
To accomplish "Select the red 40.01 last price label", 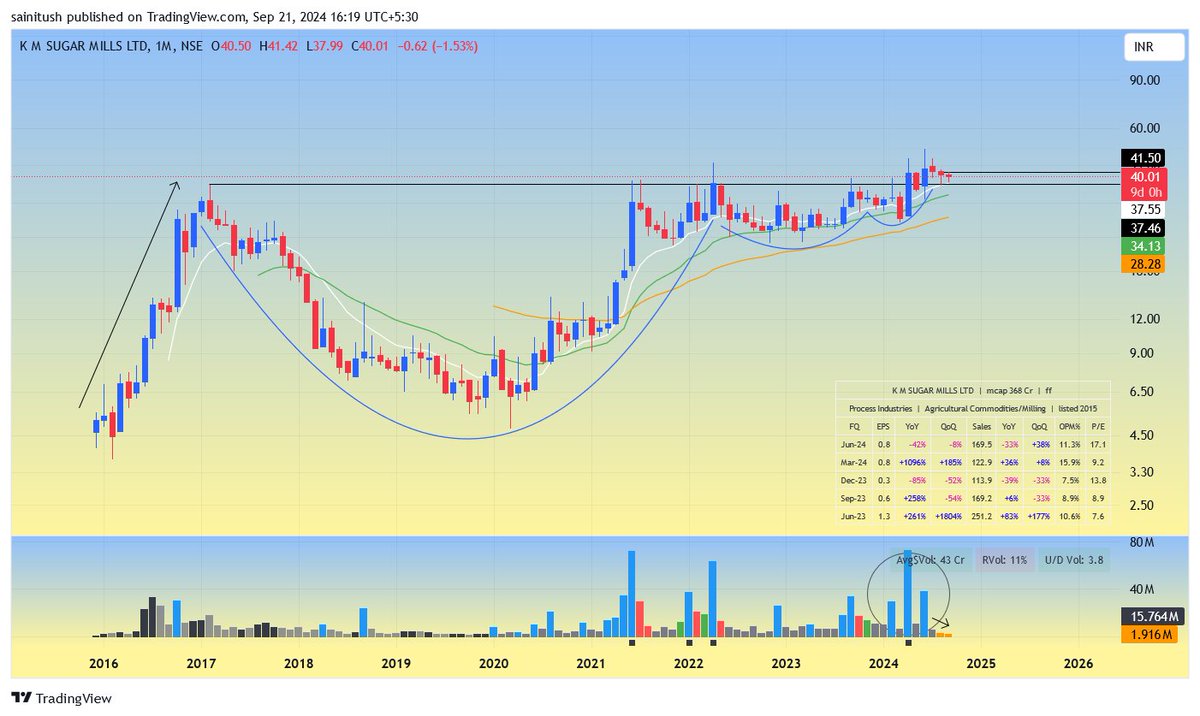I will point(1145,176).
